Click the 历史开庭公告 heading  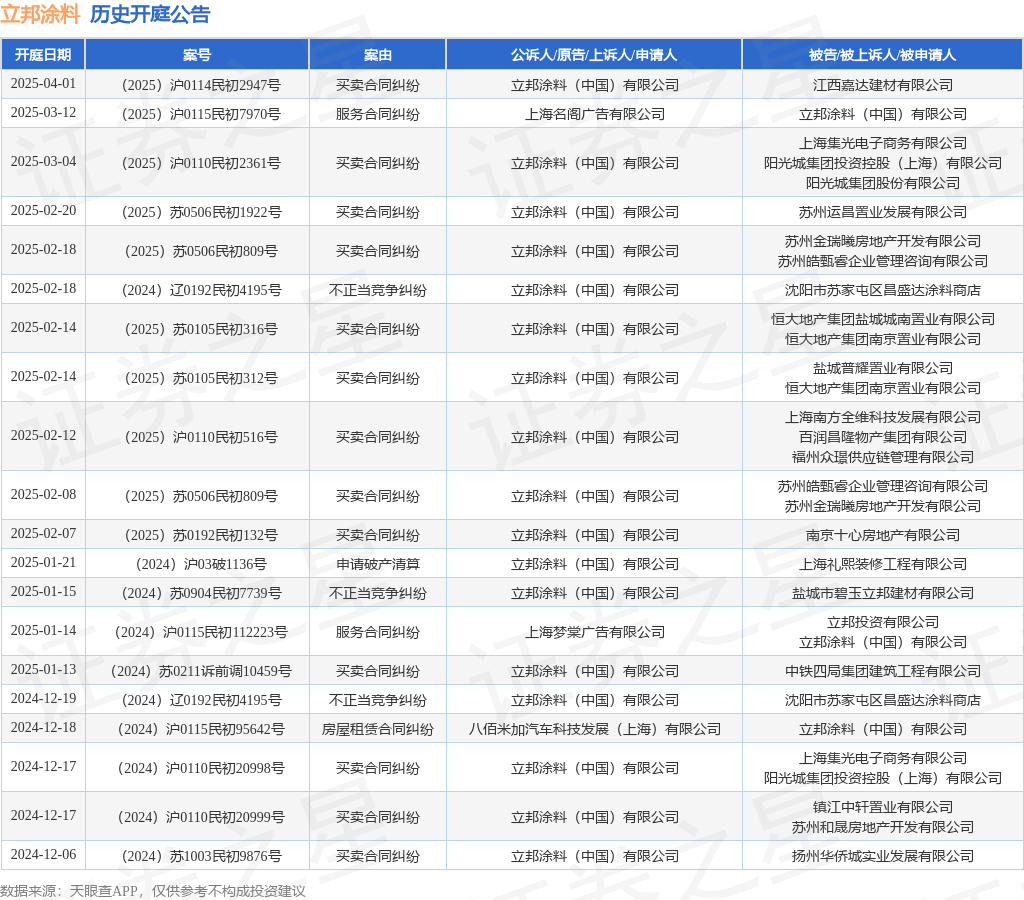150,14
